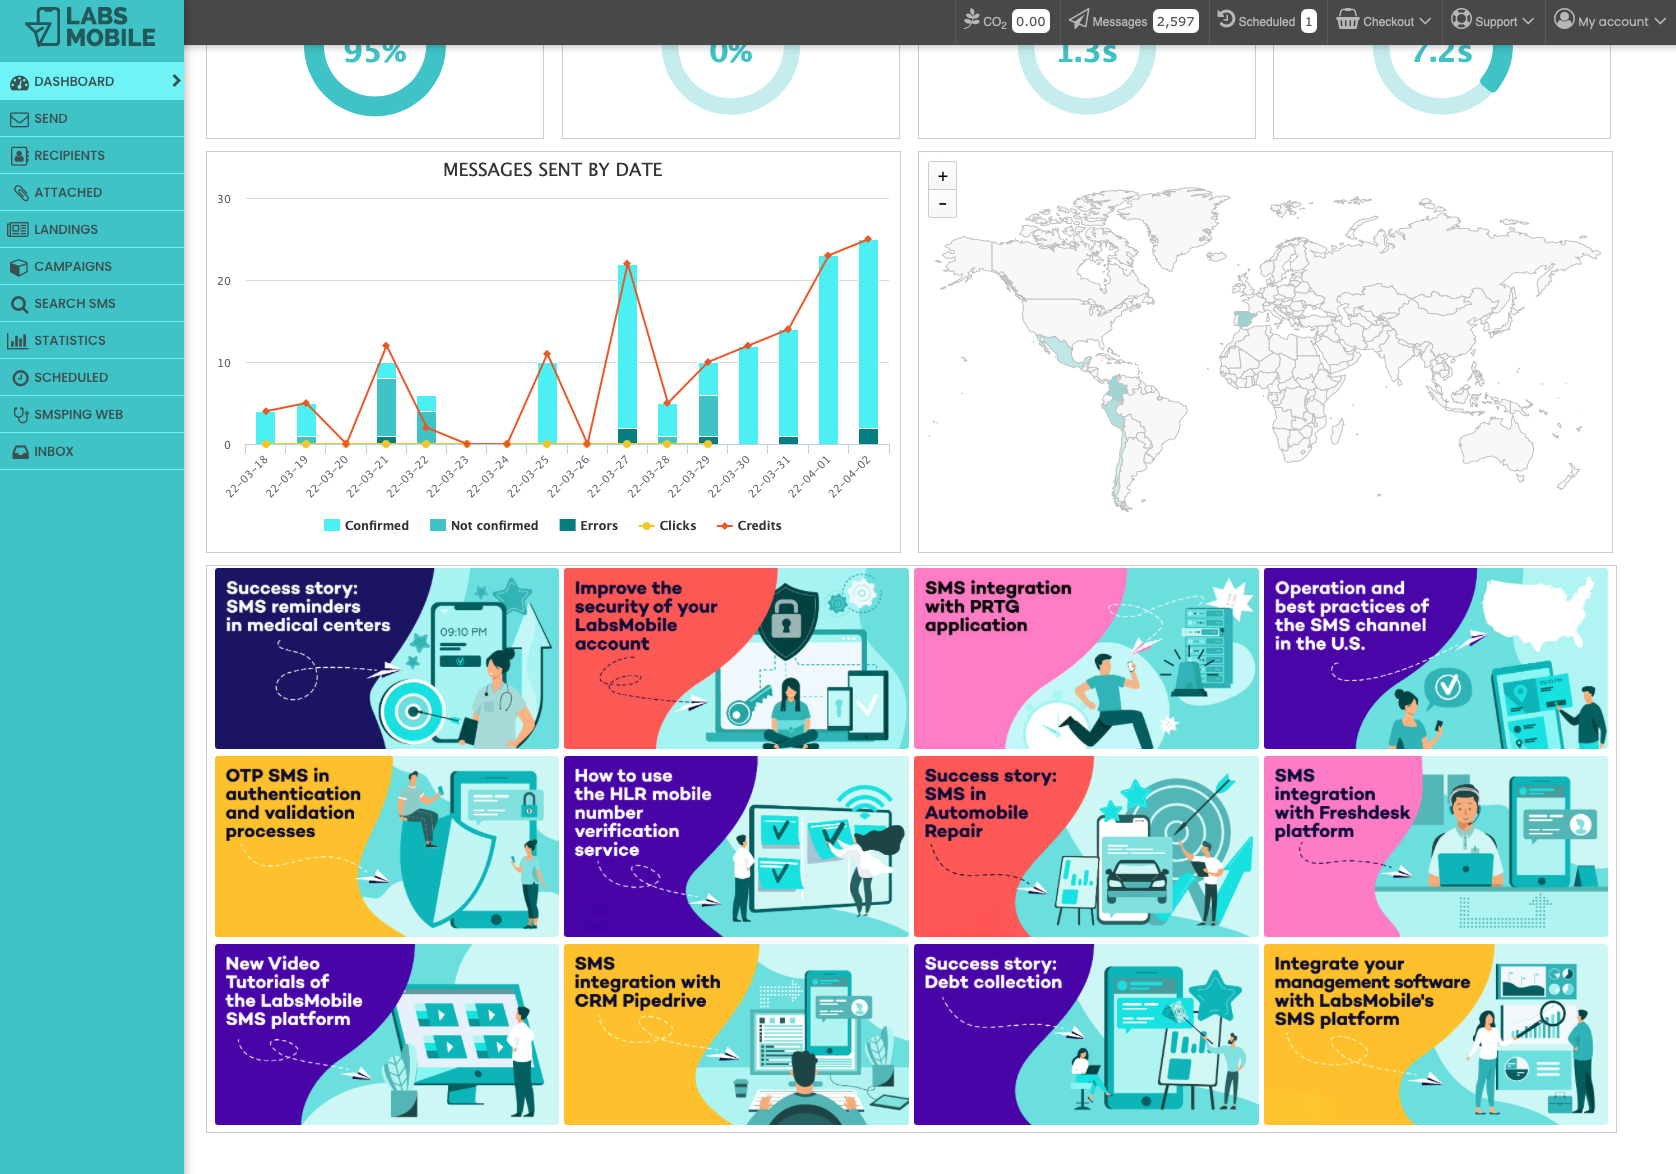Open the Improve security of LabsMobile account card
Image resolution: width=1676 pixels, height=1174 pixels.
pyautogui.click(x=736, y=658)
